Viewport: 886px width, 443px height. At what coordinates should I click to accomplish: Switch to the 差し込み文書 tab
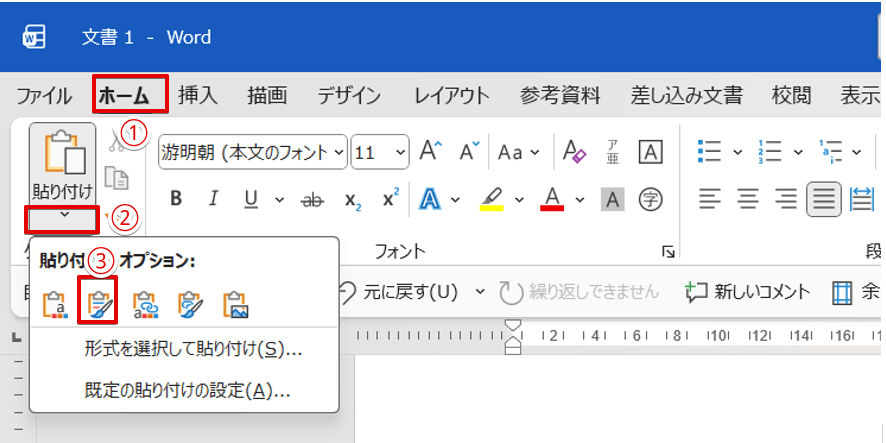click(687, 96)
